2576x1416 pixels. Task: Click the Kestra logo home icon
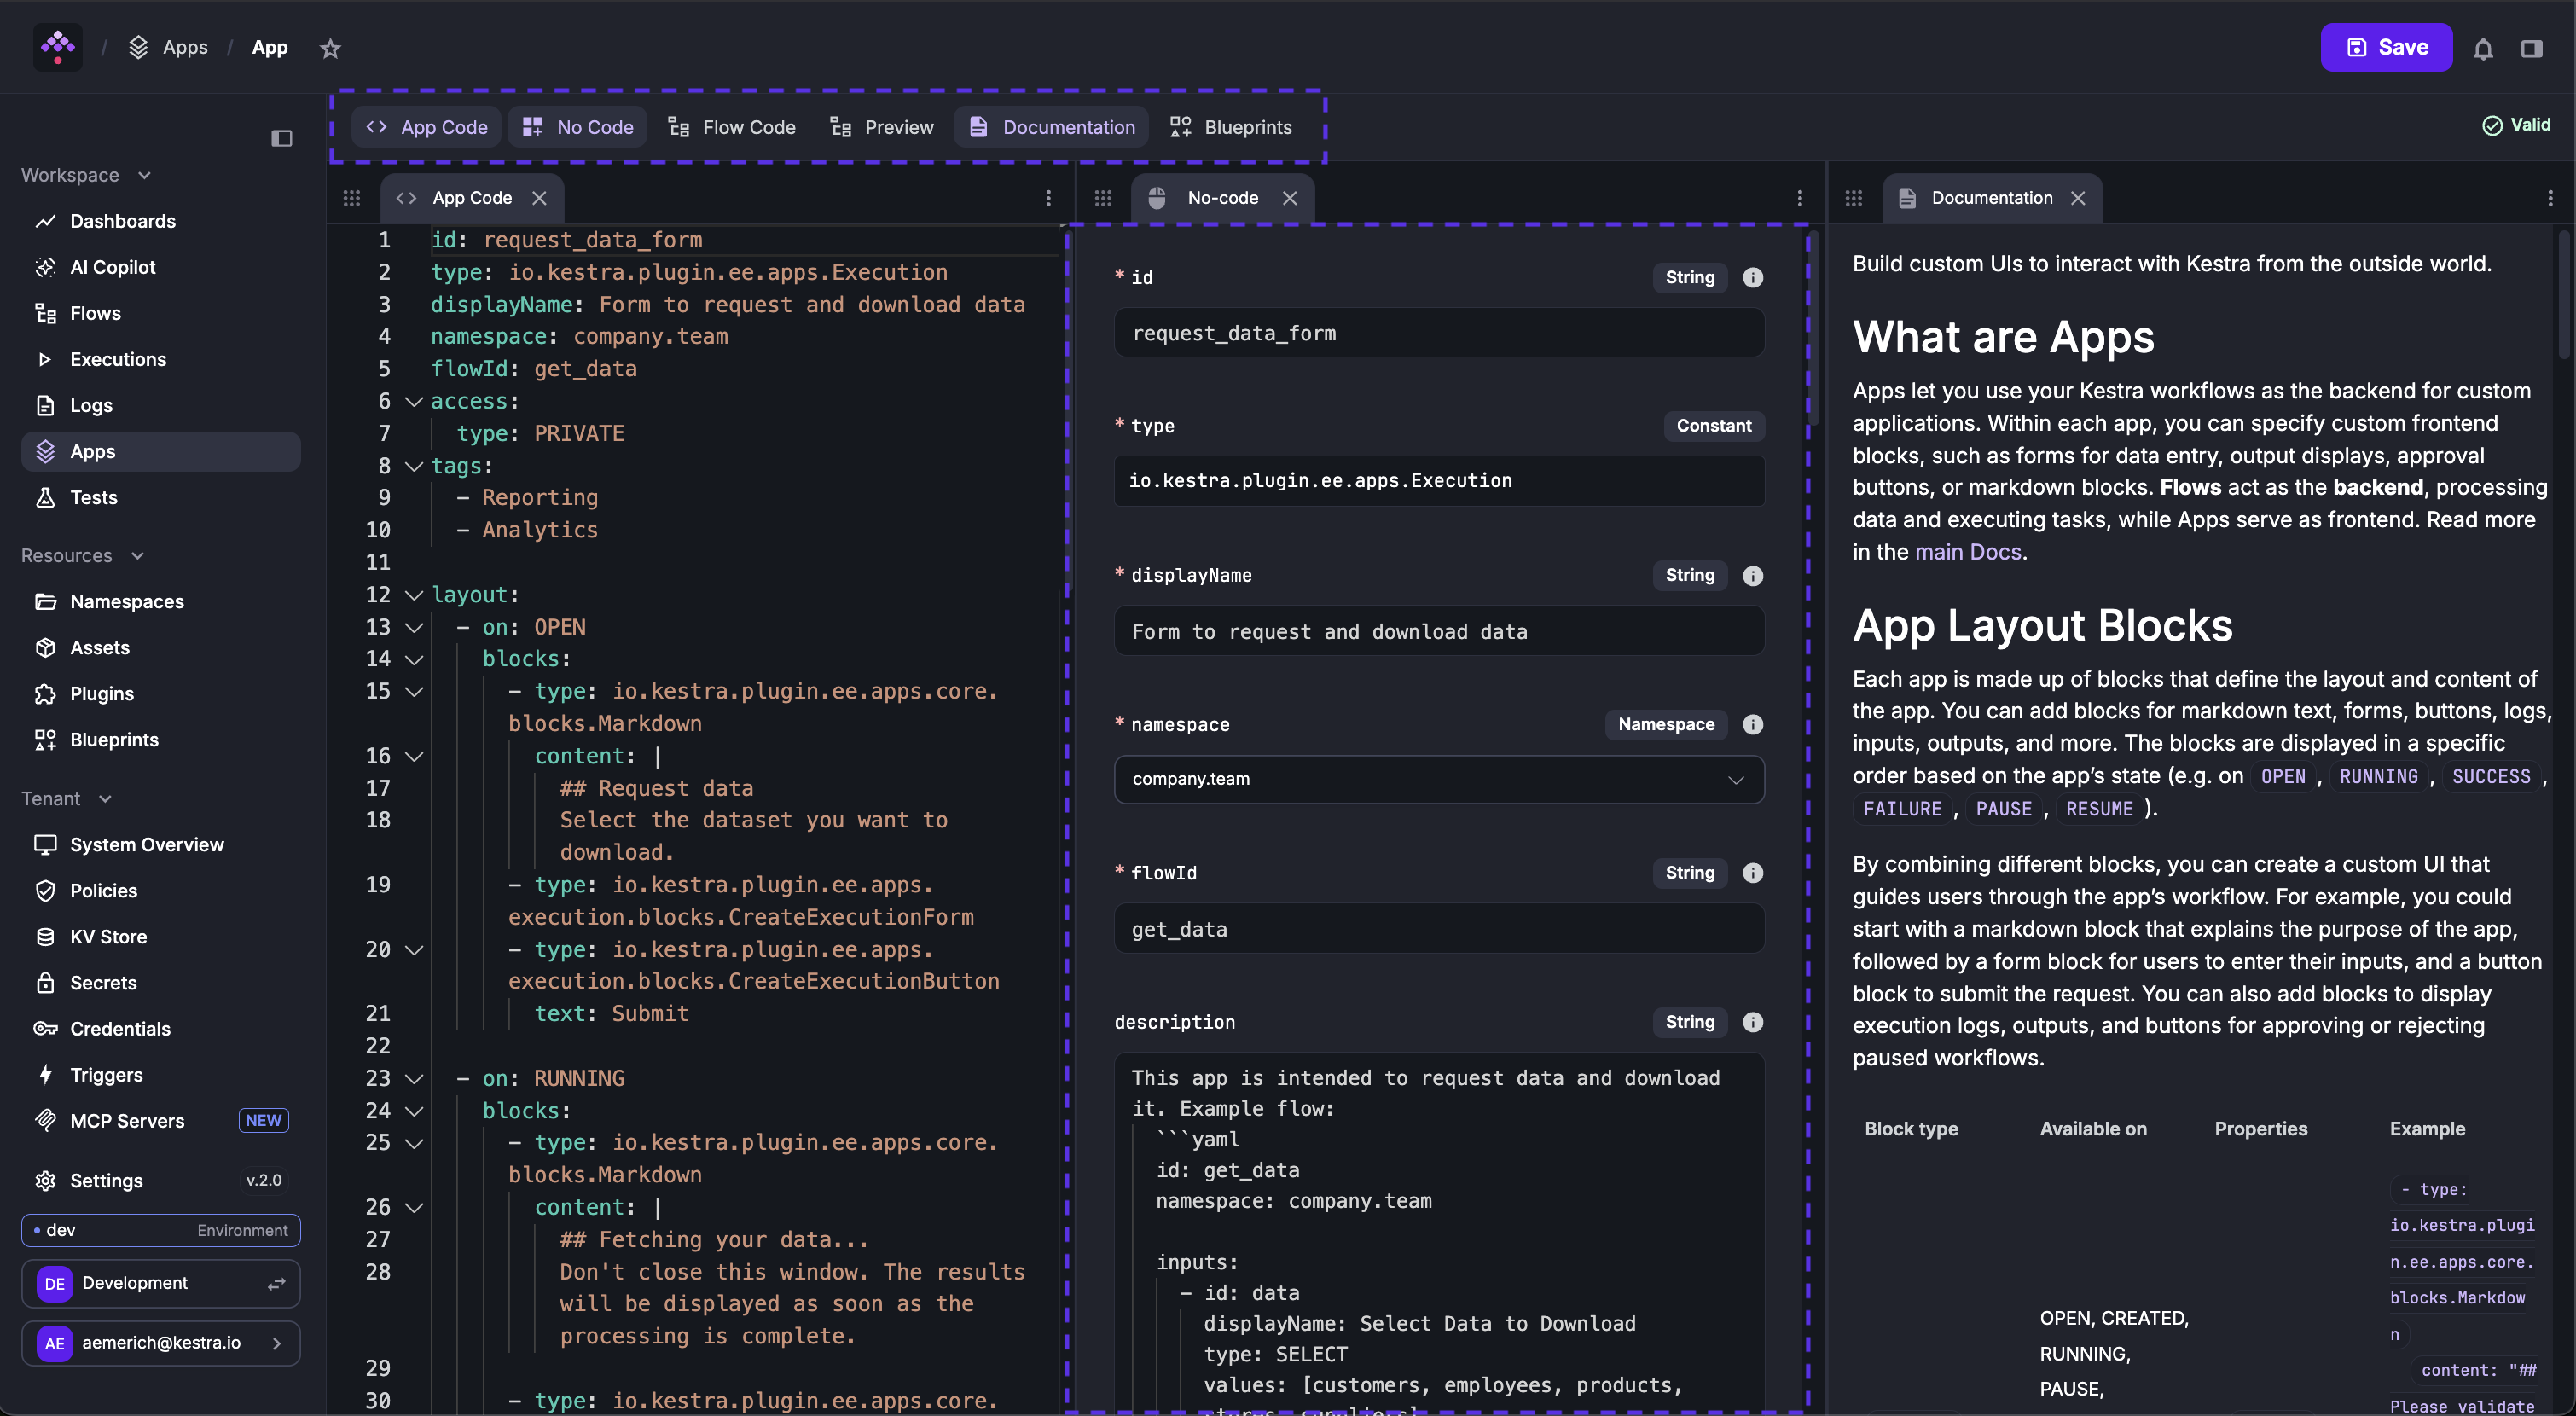click(x=58, y=47)
